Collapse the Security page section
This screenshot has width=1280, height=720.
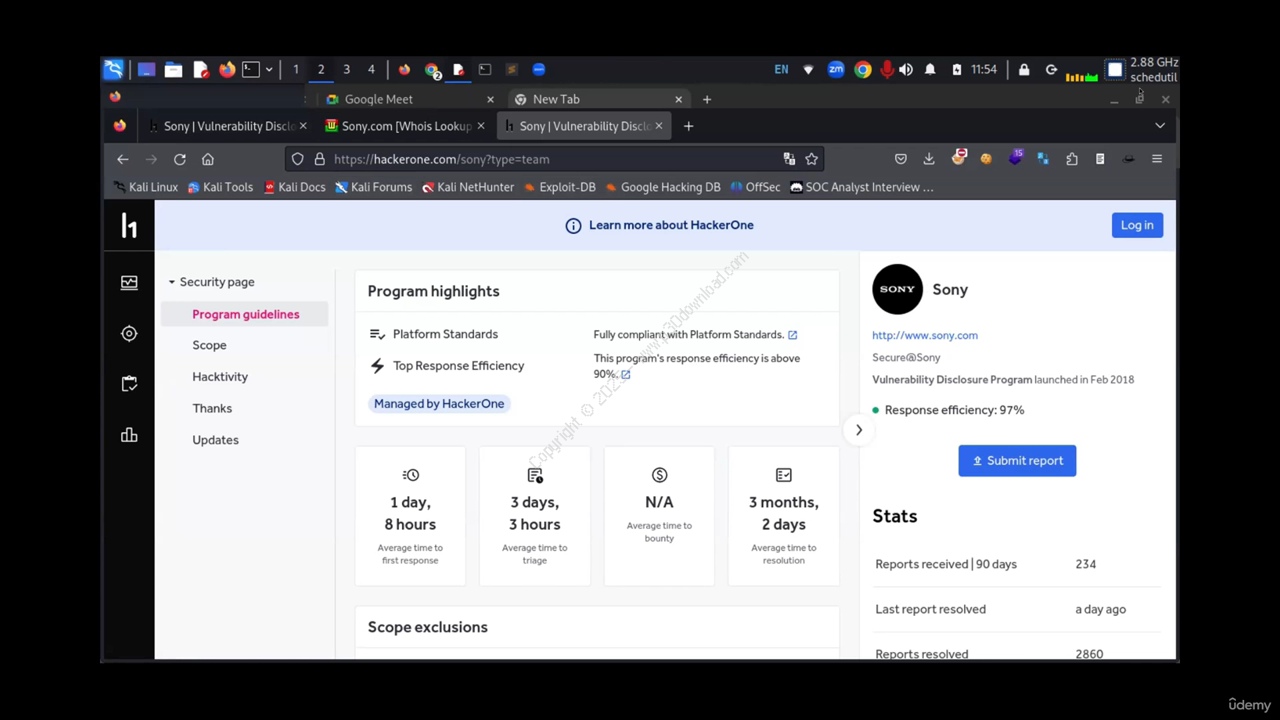click(x=172, y=282)
